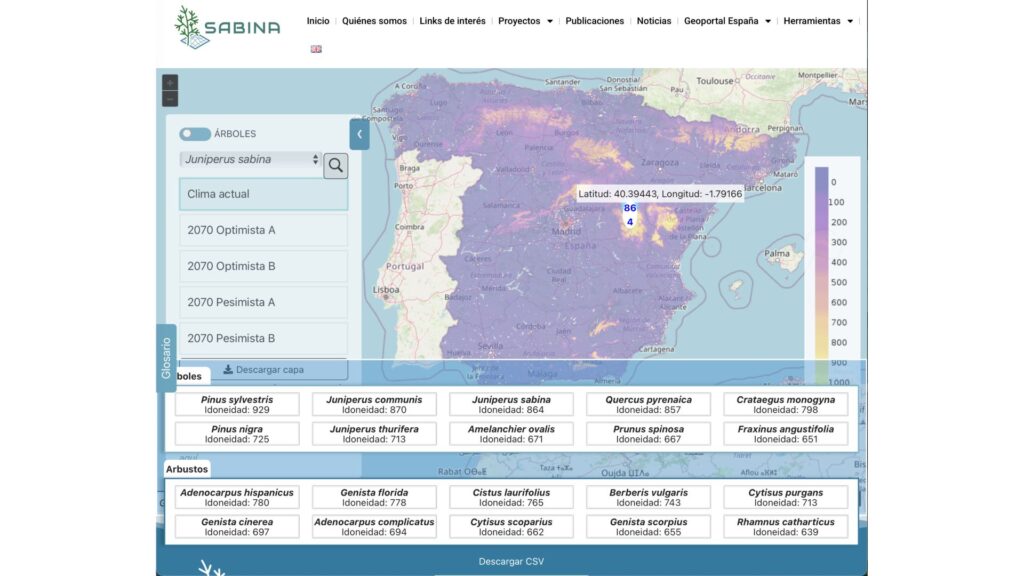The height and width of the screenshot is (576, 1024).
Task: Click the magnifier search button
Action: [x=336, y=166]
